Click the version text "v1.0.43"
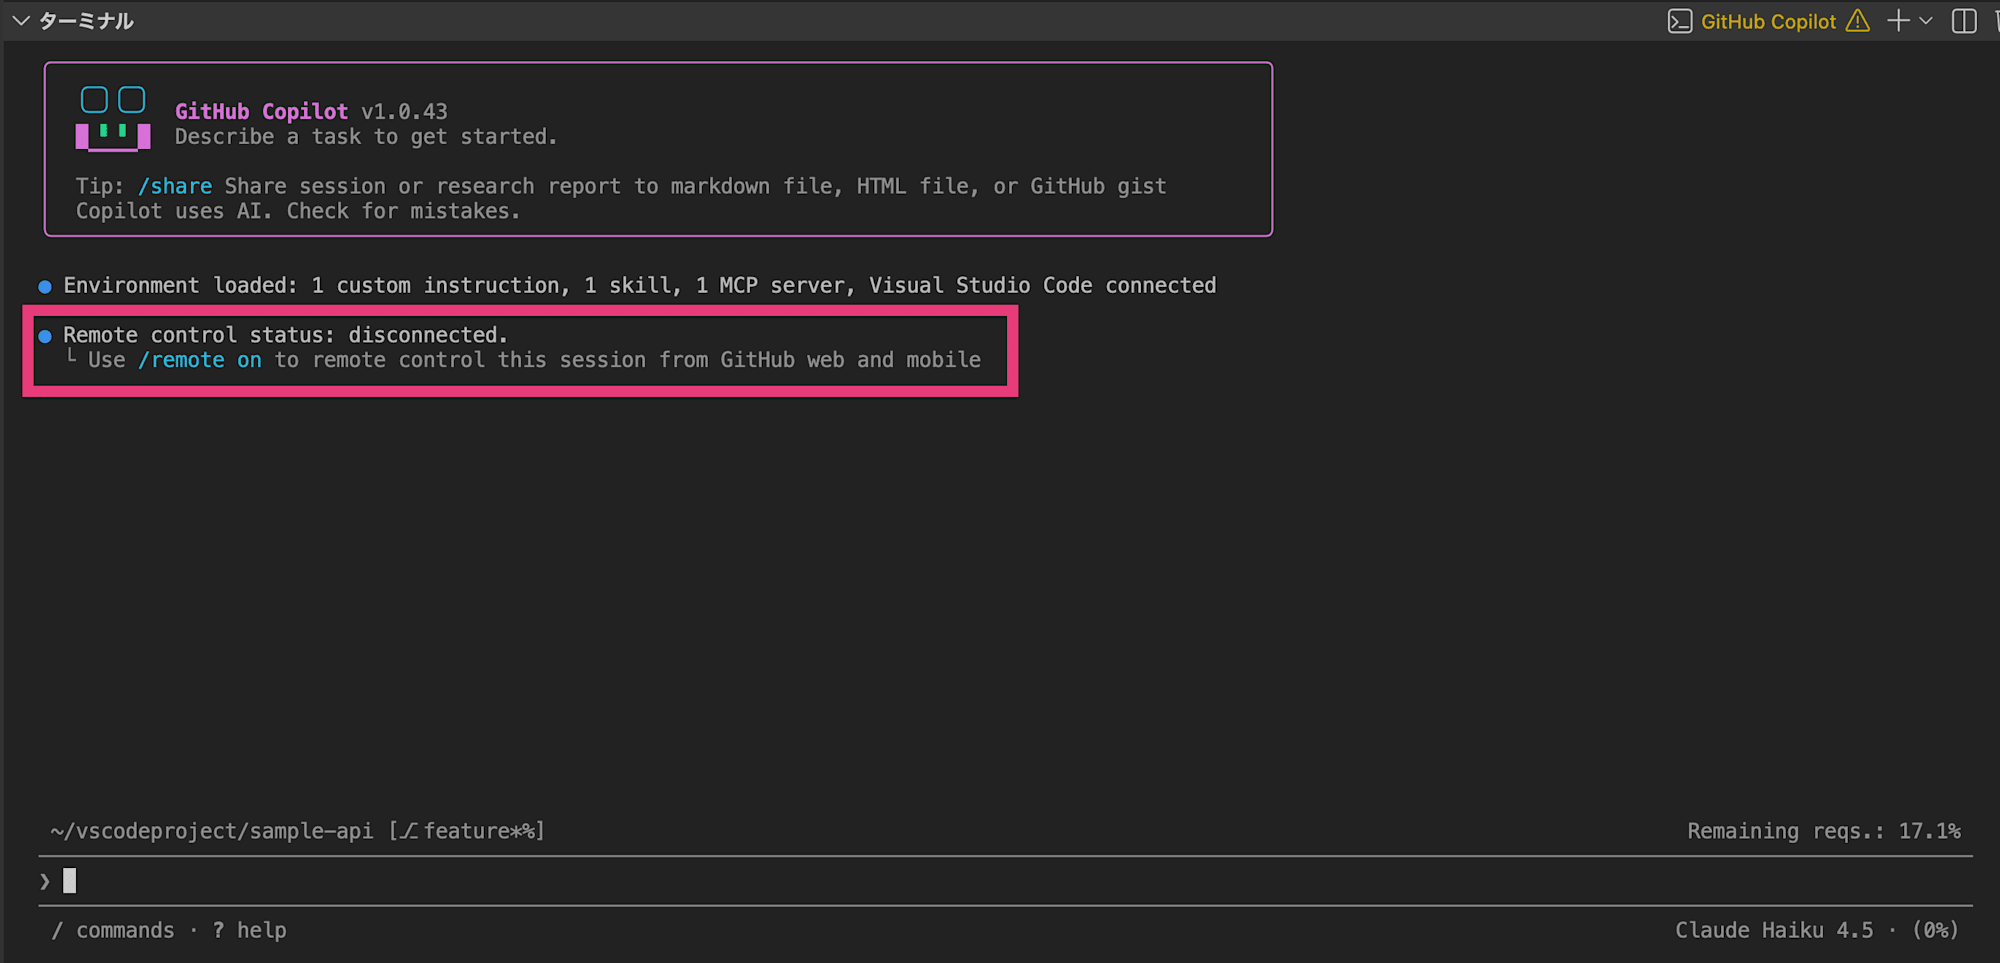Image resolution: width=2000 pixels, height=963 pixels. [404, 111]
